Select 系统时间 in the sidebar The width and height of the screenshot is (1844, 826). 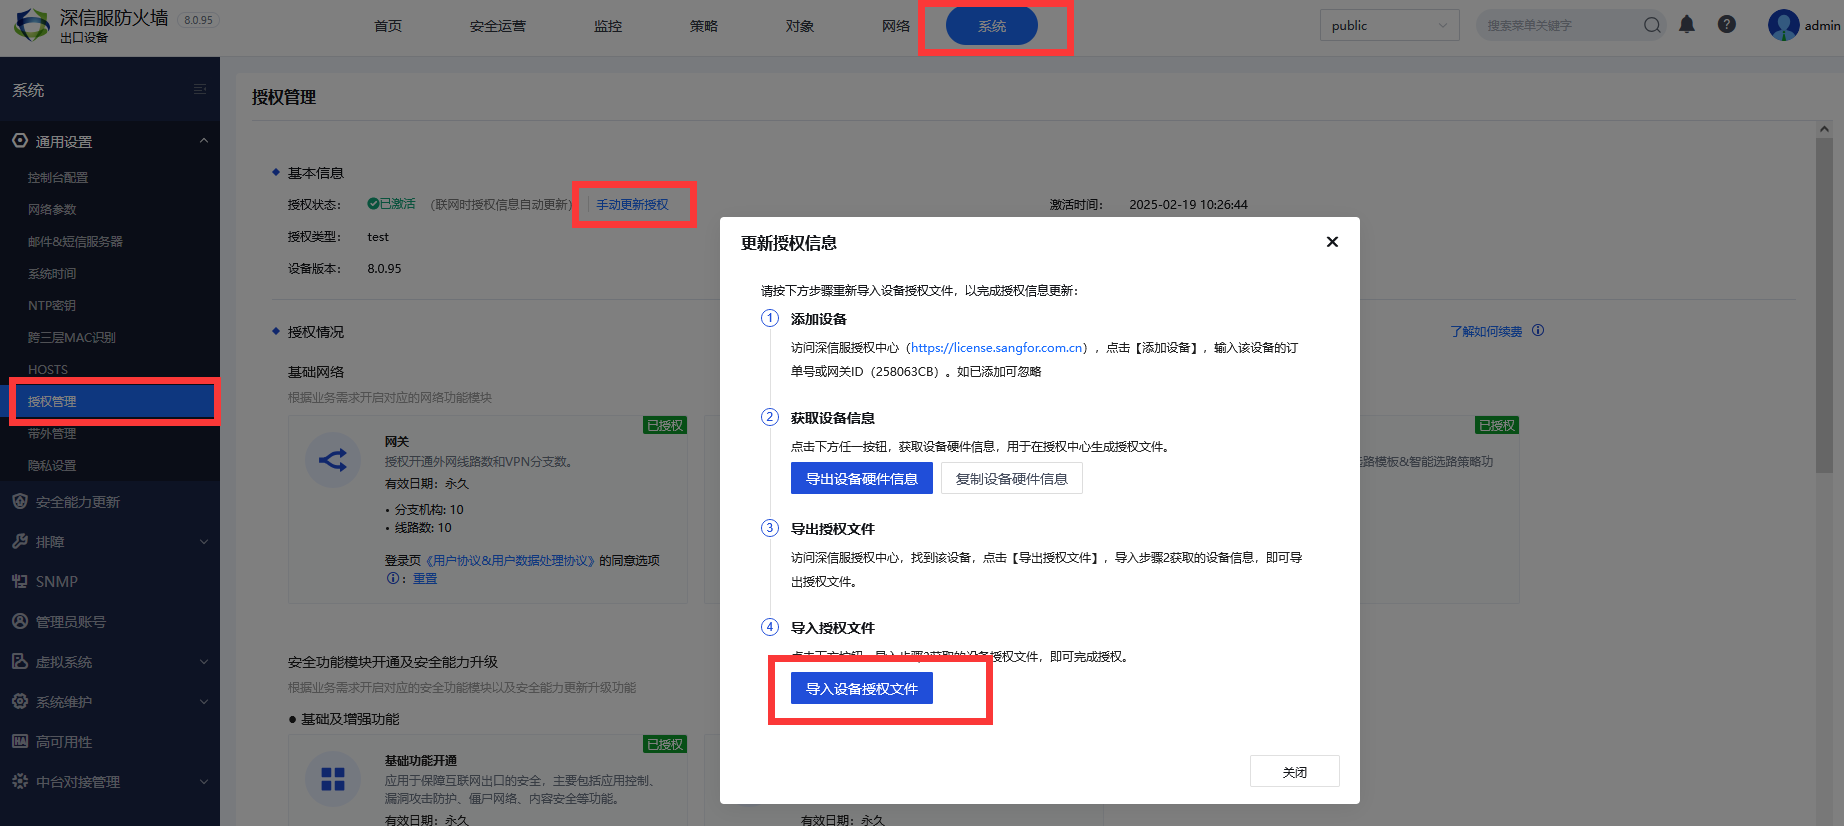[52, 274]
